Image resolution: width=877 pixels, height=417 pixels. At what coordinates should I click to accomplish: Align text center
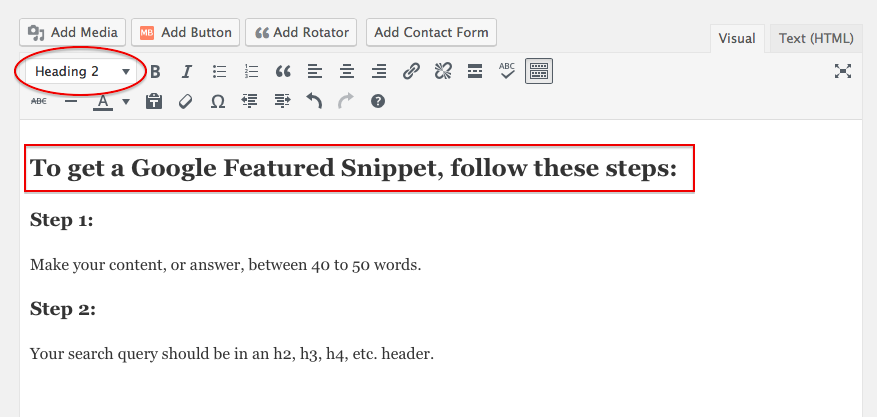pyautogui.click(x=347, y=72)
